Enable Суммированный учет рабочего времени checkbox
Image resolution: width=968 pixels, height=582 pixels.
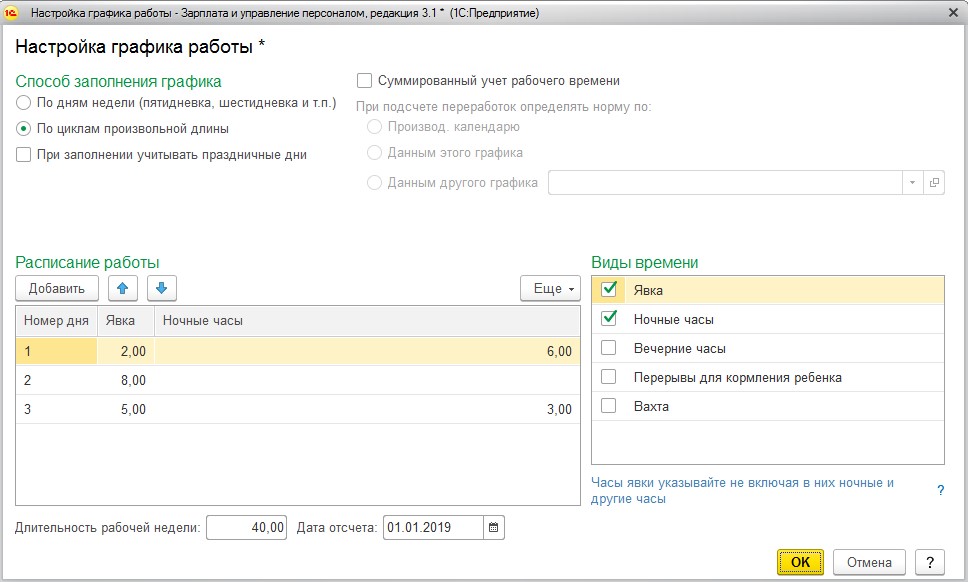tap(364, 81)
